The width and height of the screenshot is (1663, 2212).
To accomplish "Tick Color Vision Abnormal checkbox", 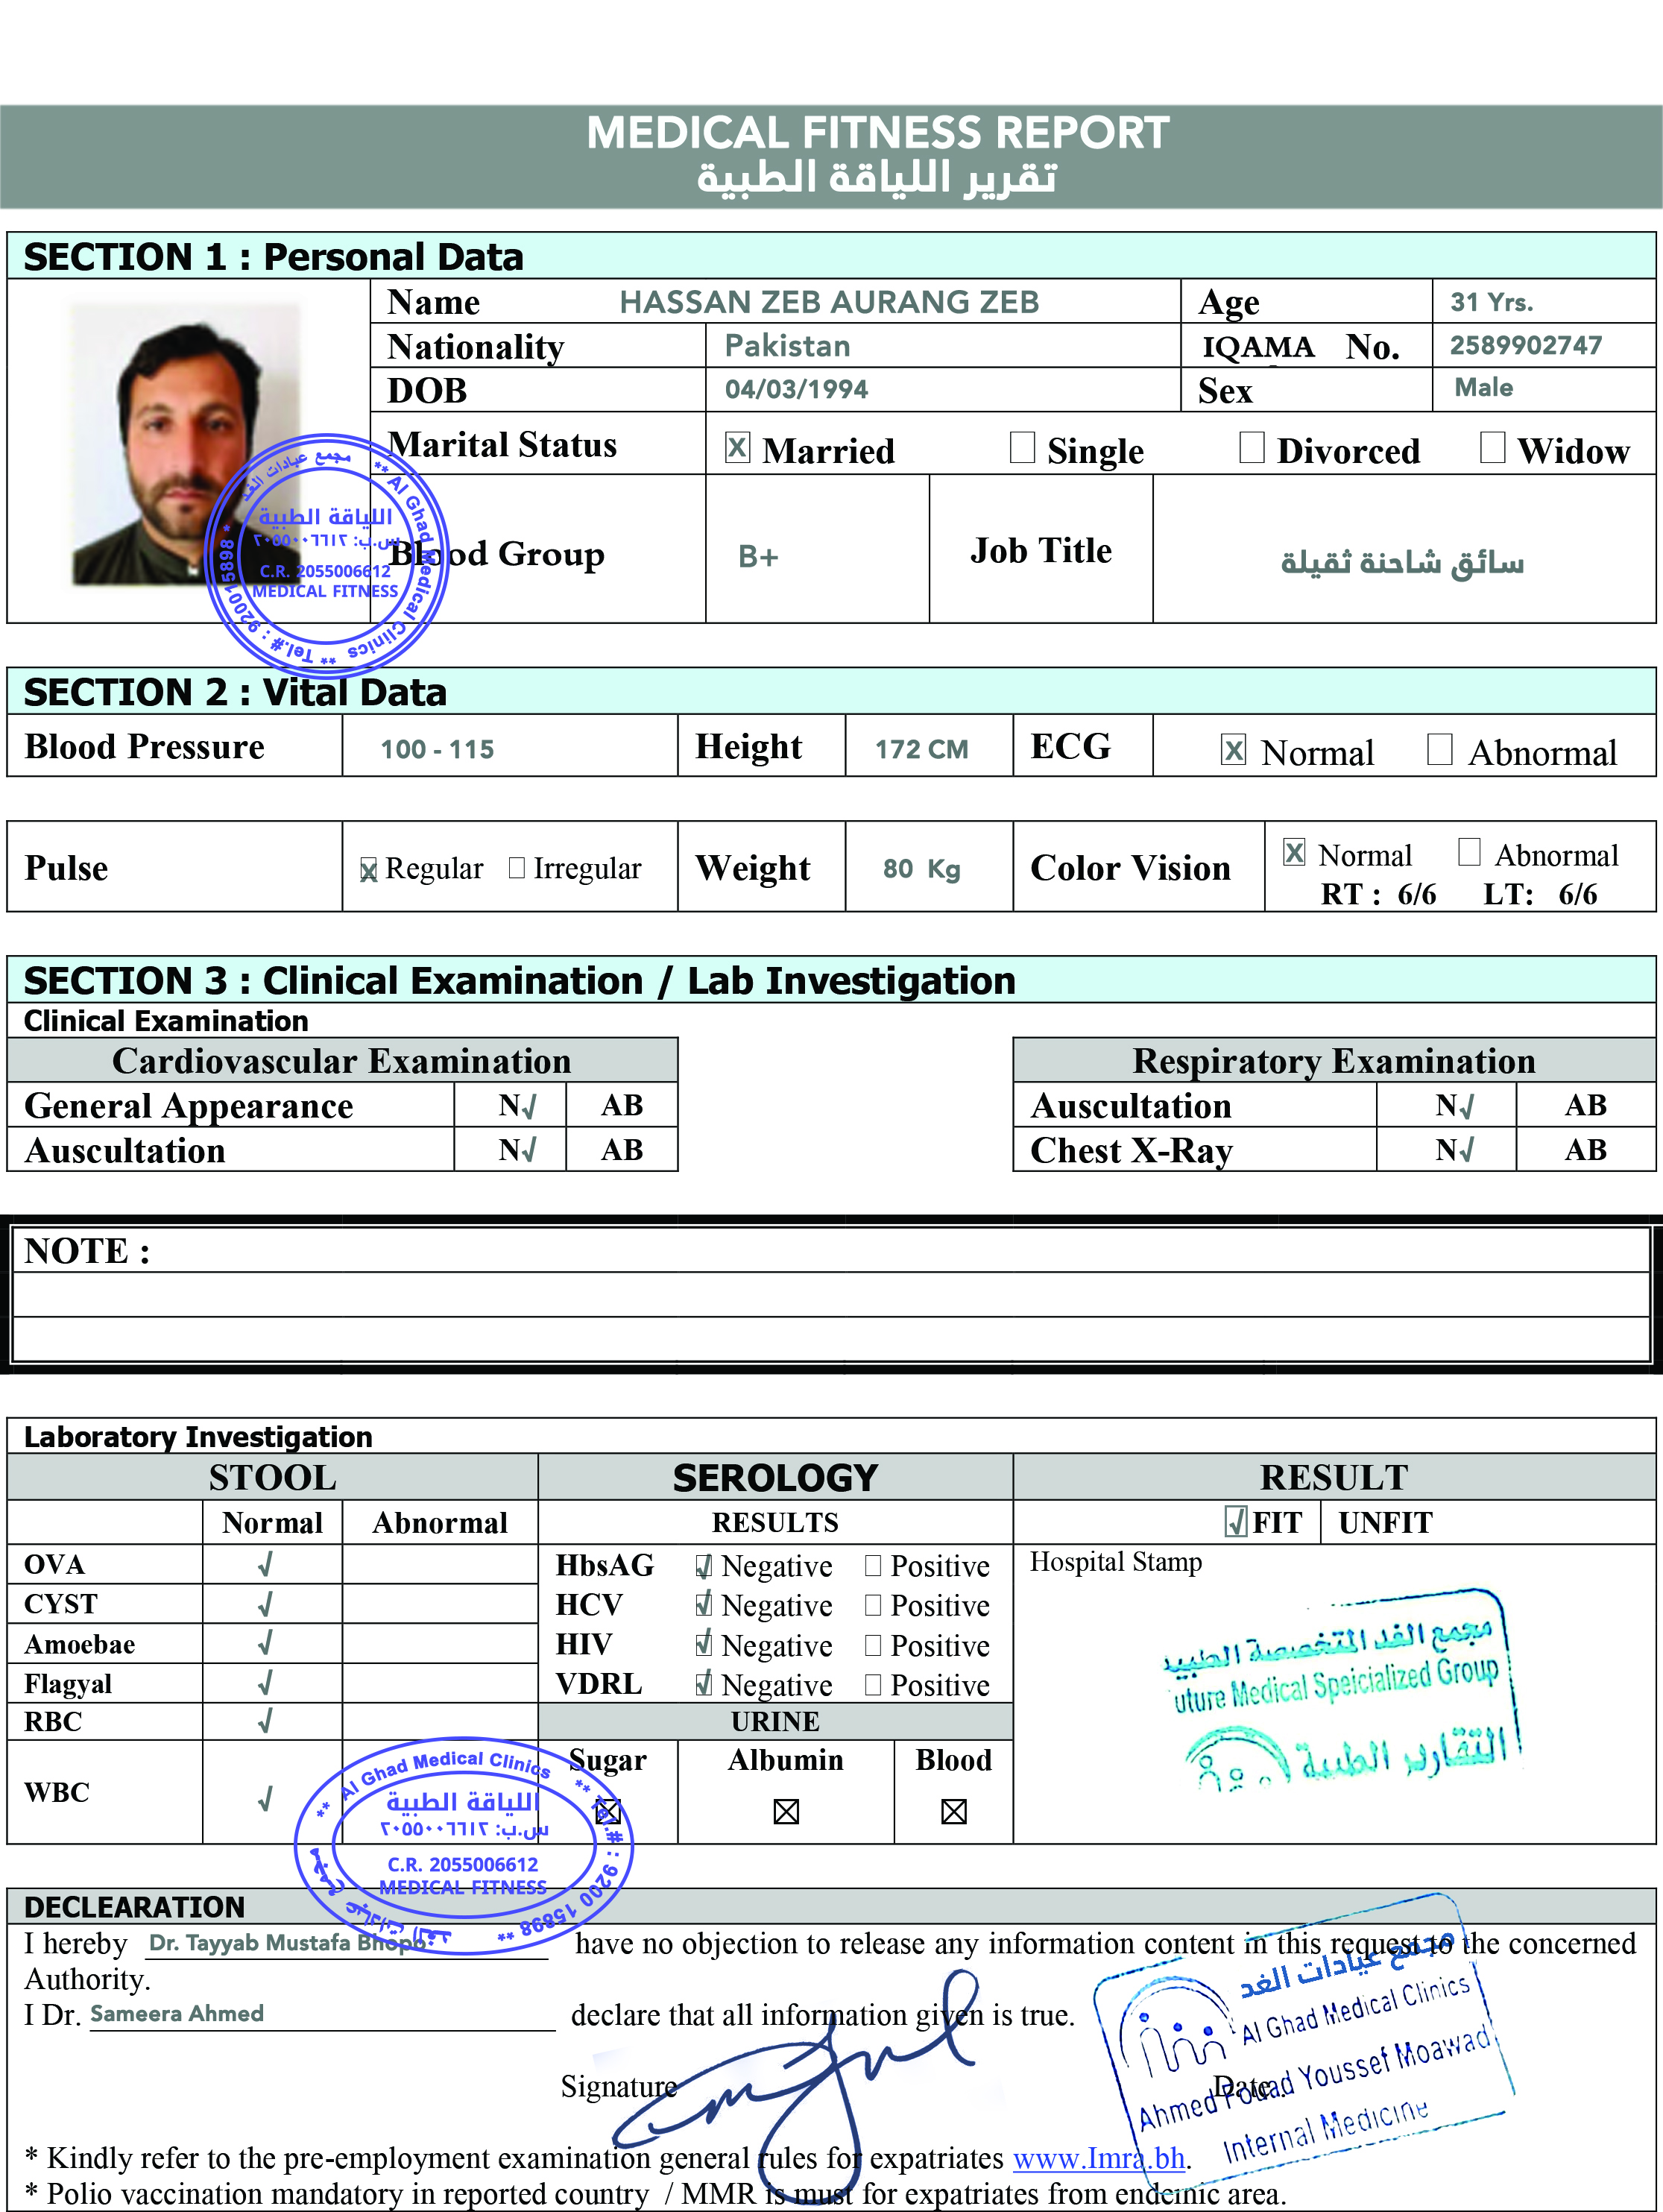I will (x=1469, y=852).
